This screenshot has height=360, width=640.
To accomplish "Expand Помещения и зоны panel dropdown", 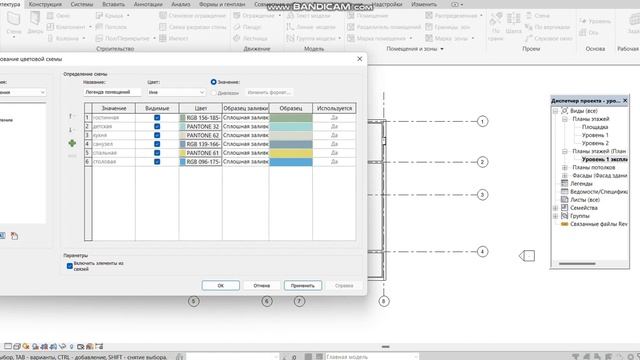I will 442,49.
